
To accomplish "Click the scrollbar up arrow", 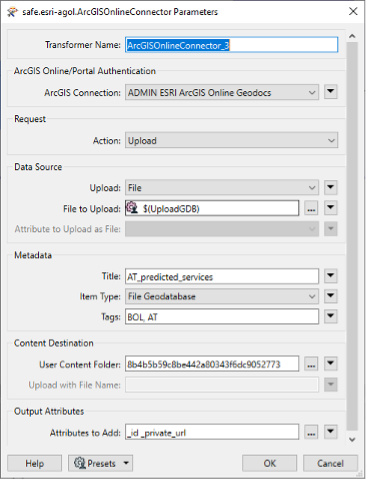I will [x=352, y=36].
